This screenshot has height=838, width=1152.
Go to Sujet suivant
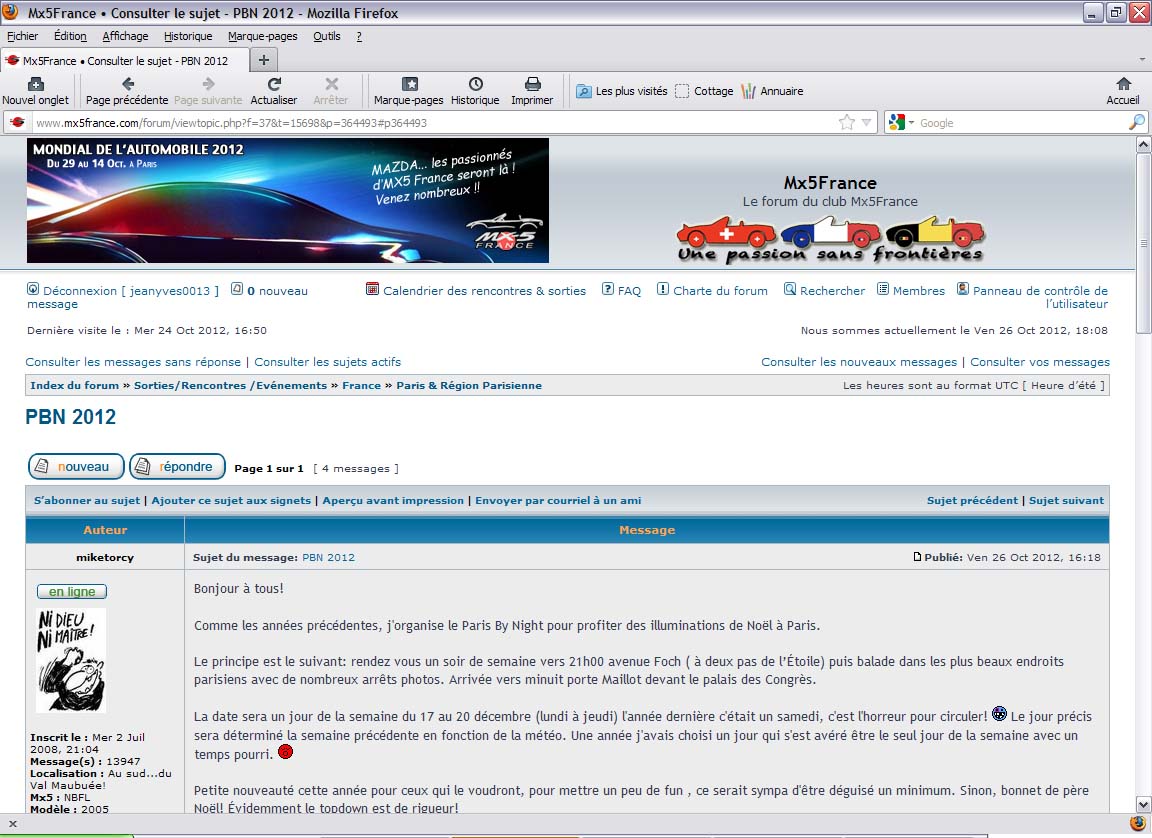[1066, 501]
